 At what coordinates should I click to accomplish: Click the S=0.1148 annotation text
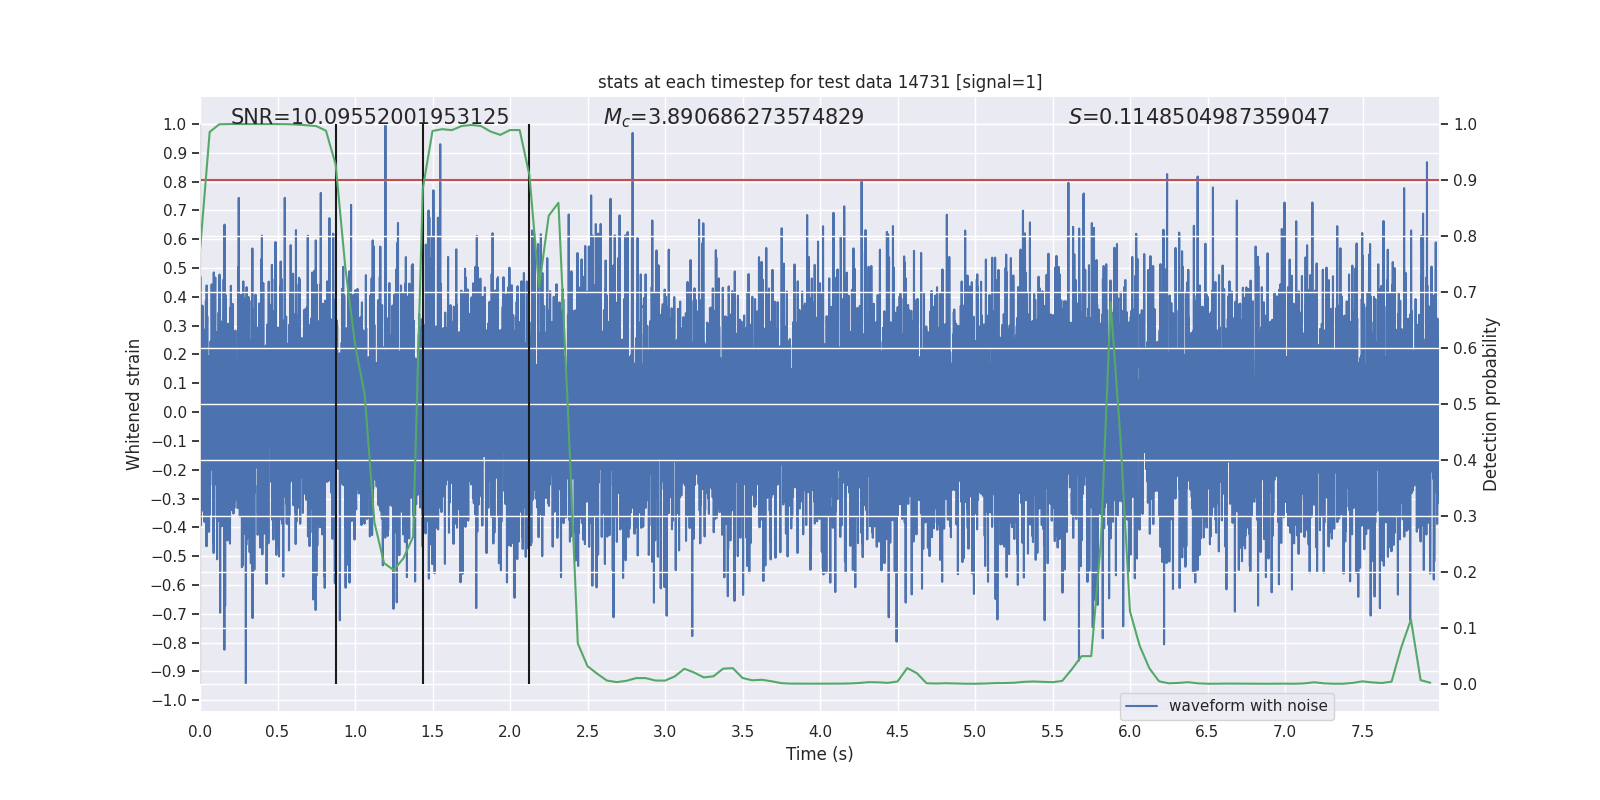(1198, 117)
